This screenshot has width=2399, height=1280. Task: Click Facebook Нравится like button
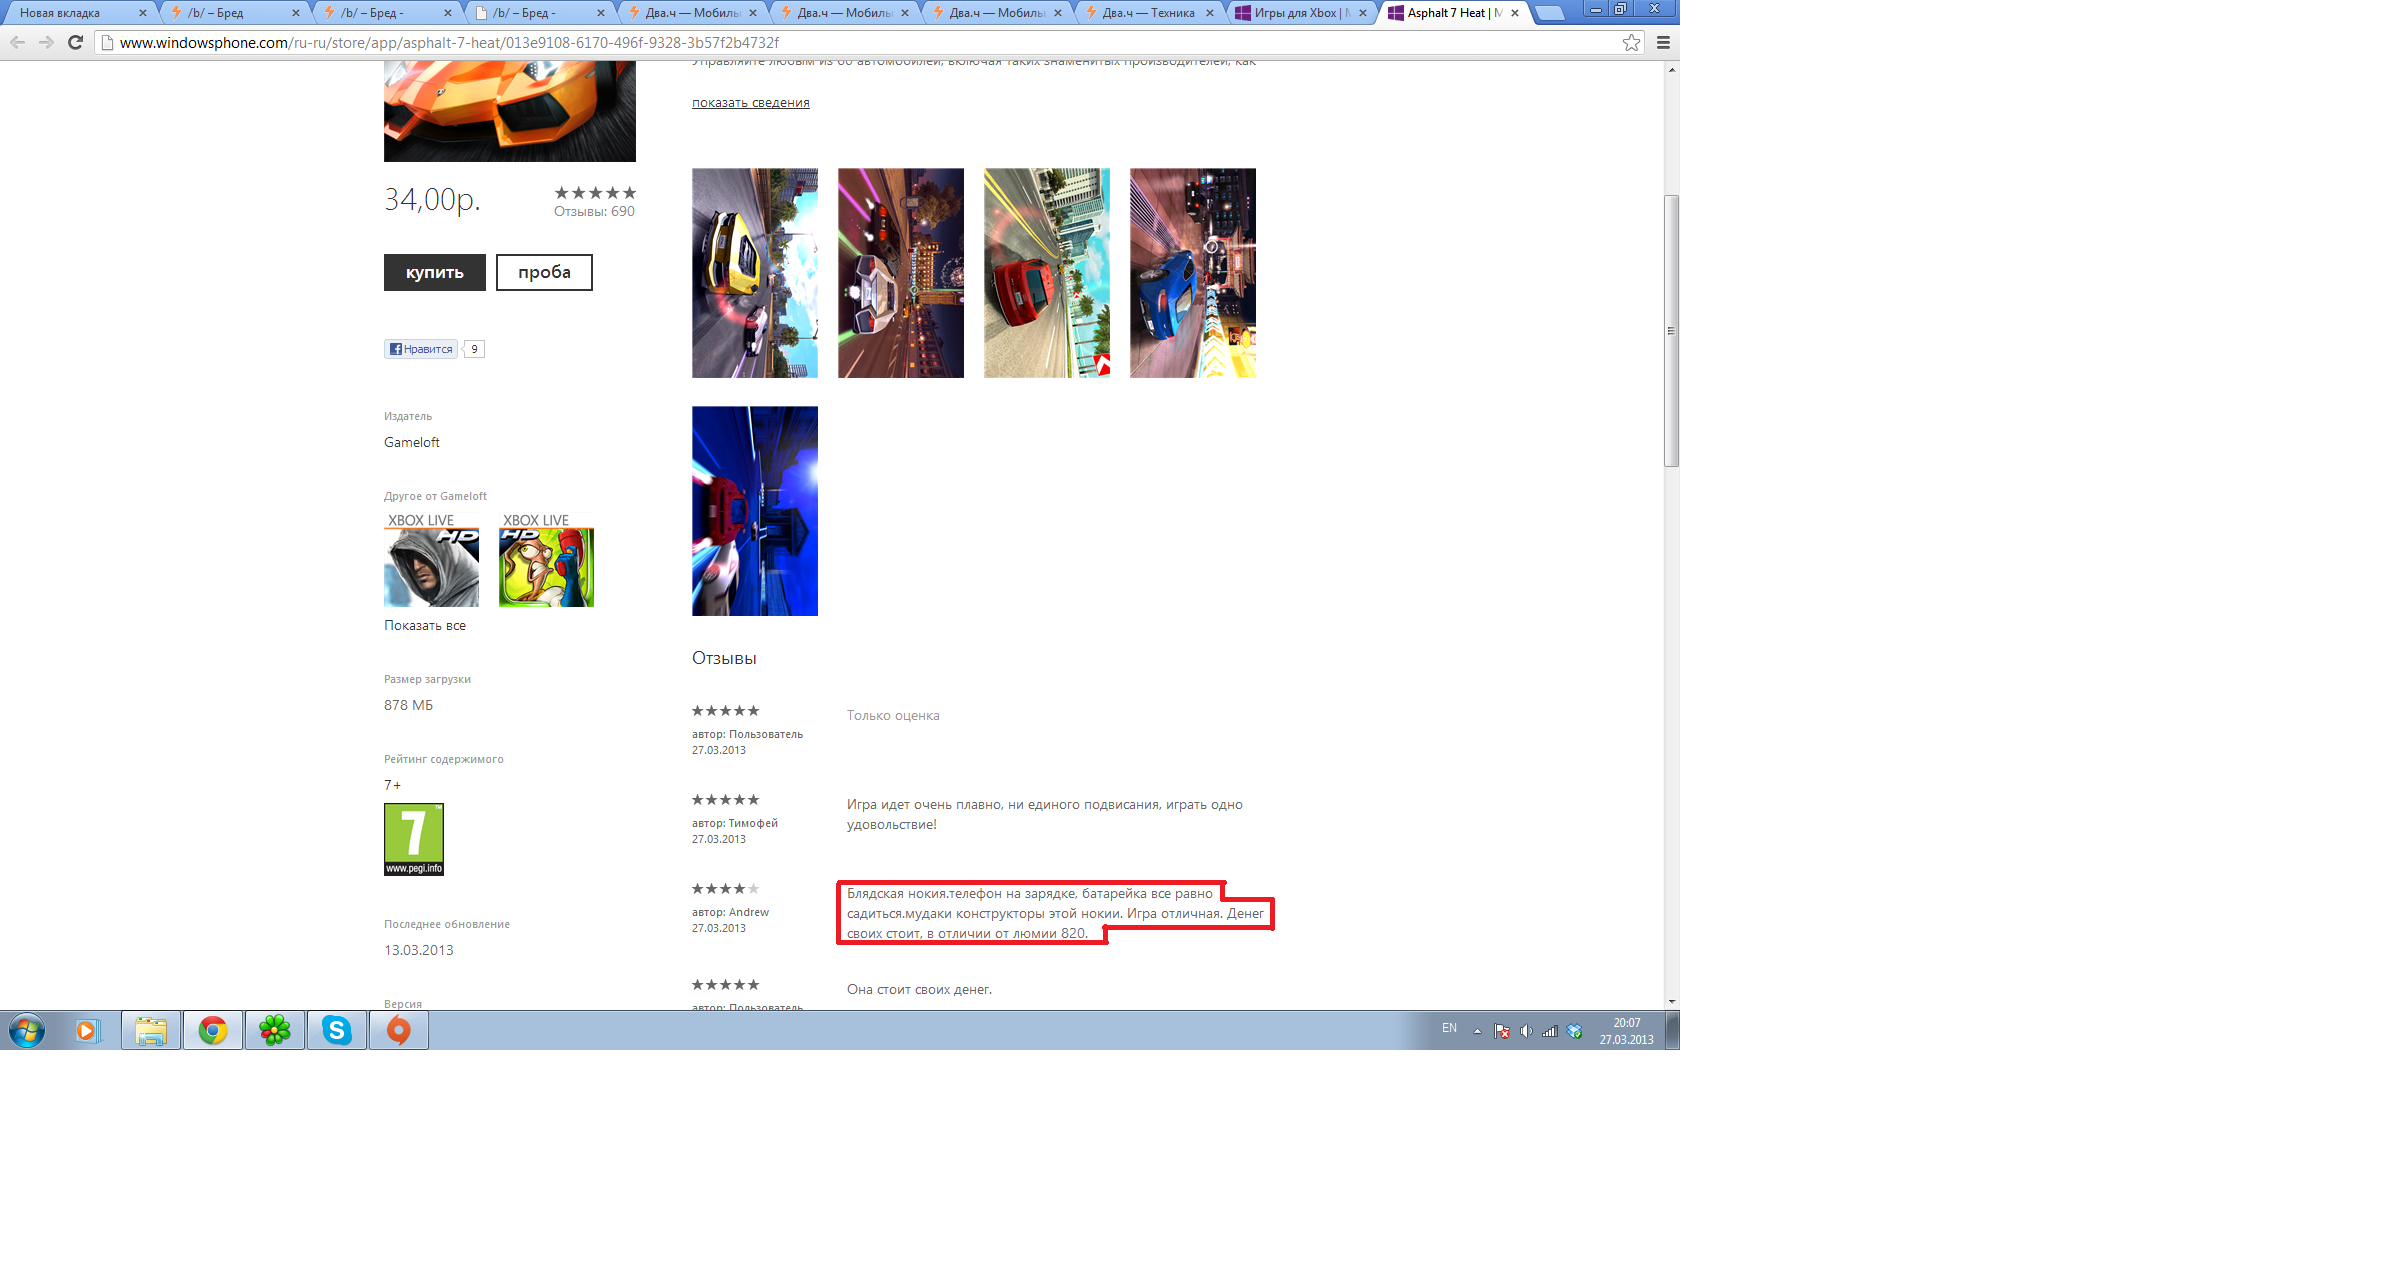point(421,349)
